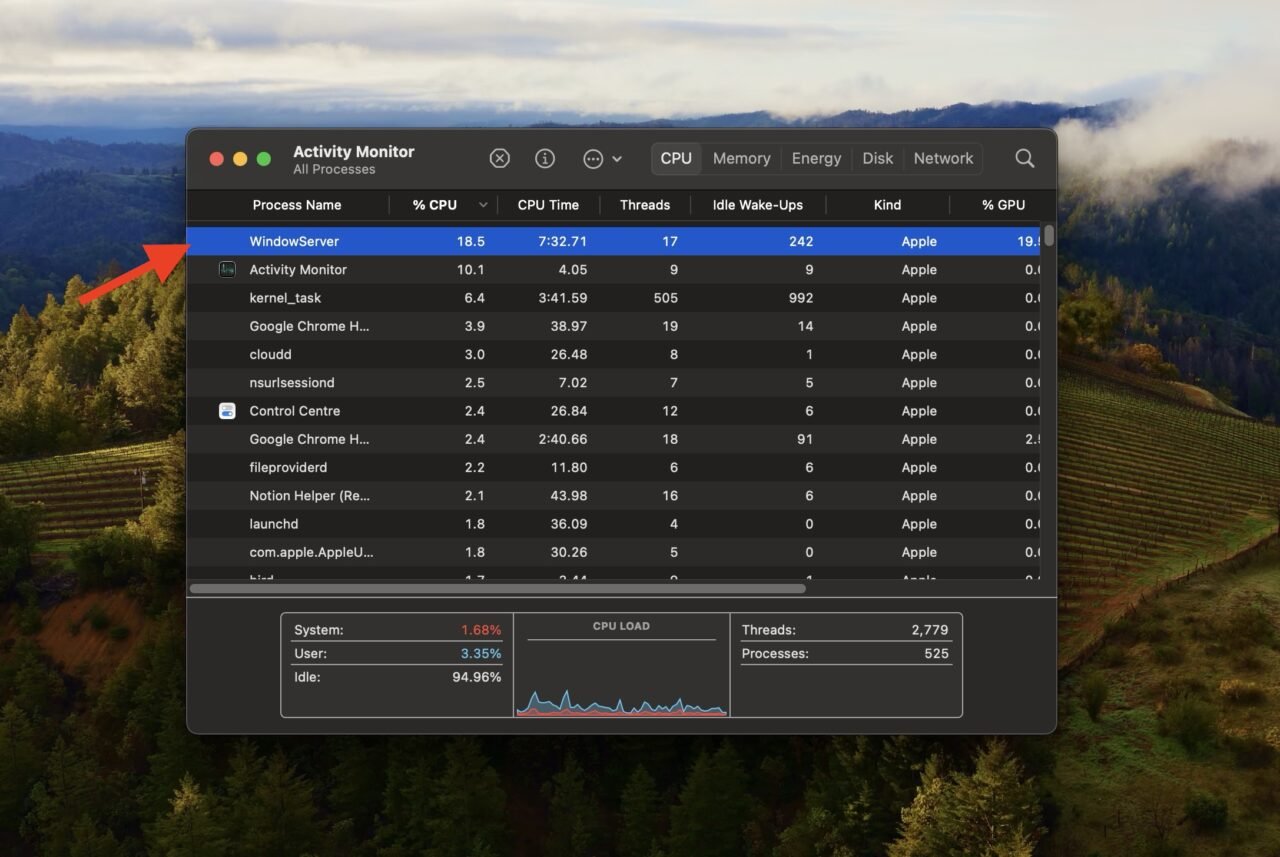Screen dimensions: 1280x857
Task: Select the com.apple.AppleU... process row
Action: [614, 552]
